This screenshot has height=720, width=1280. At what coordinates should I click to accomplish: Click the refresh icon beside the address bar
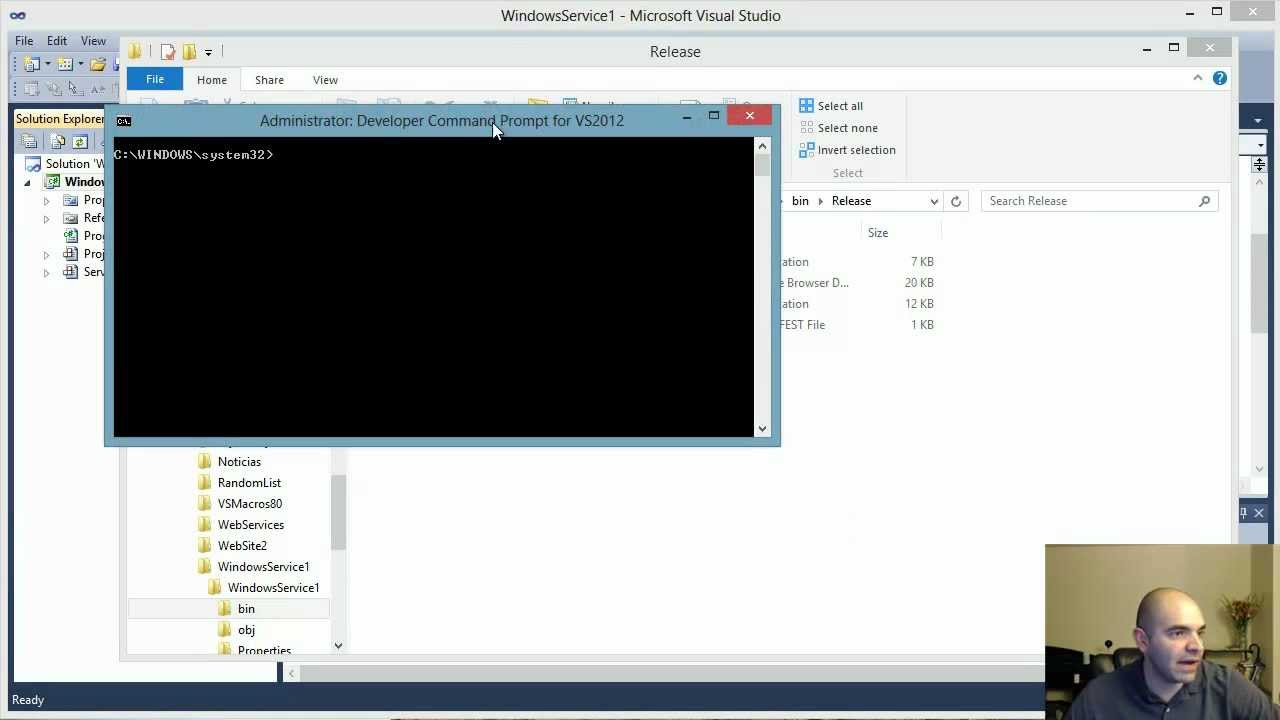tap(956, 201)
